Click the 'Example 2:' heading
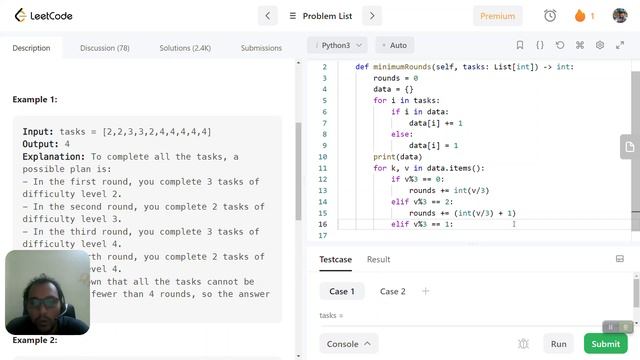The height and width of the screenshot is (360, 640). 35,340
